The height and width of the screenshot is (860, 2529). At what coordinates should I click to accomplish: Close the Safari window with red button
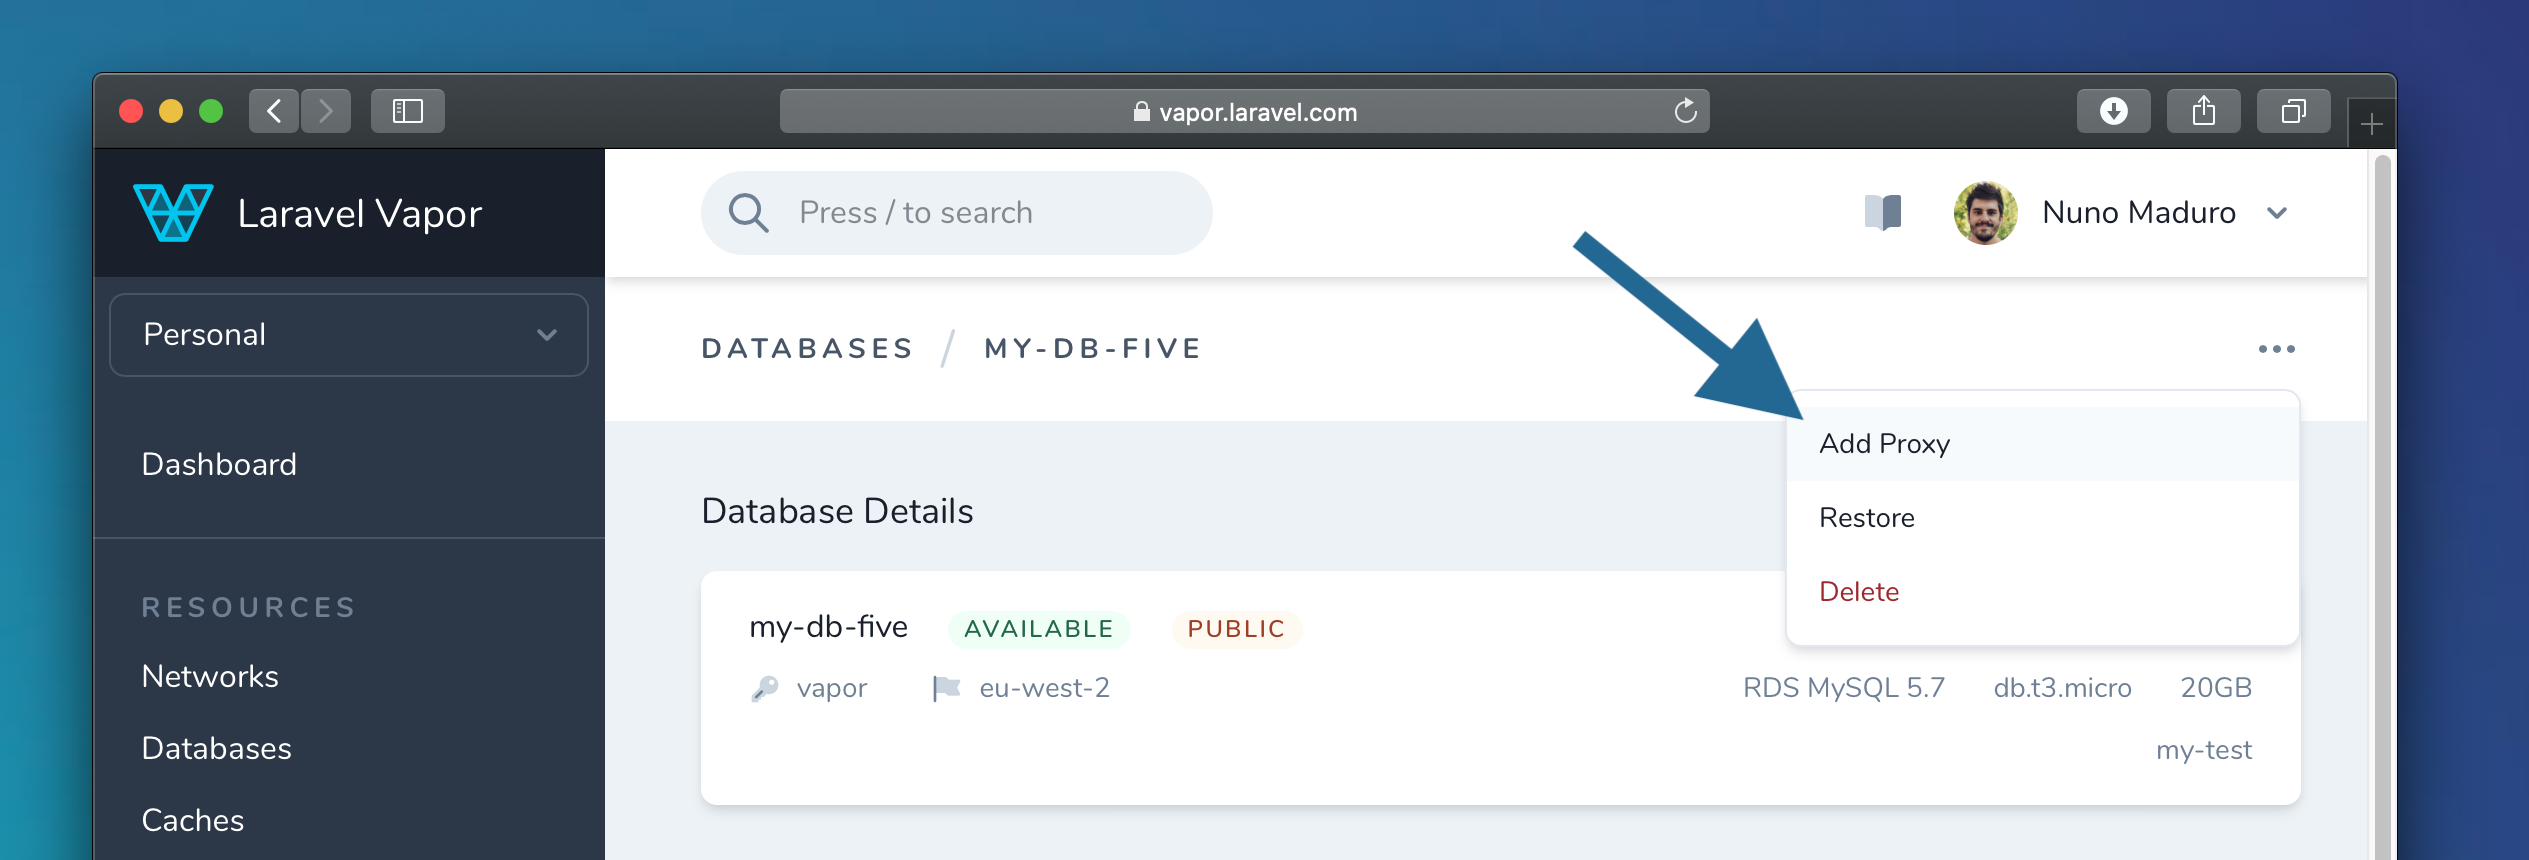pos(131,111)
